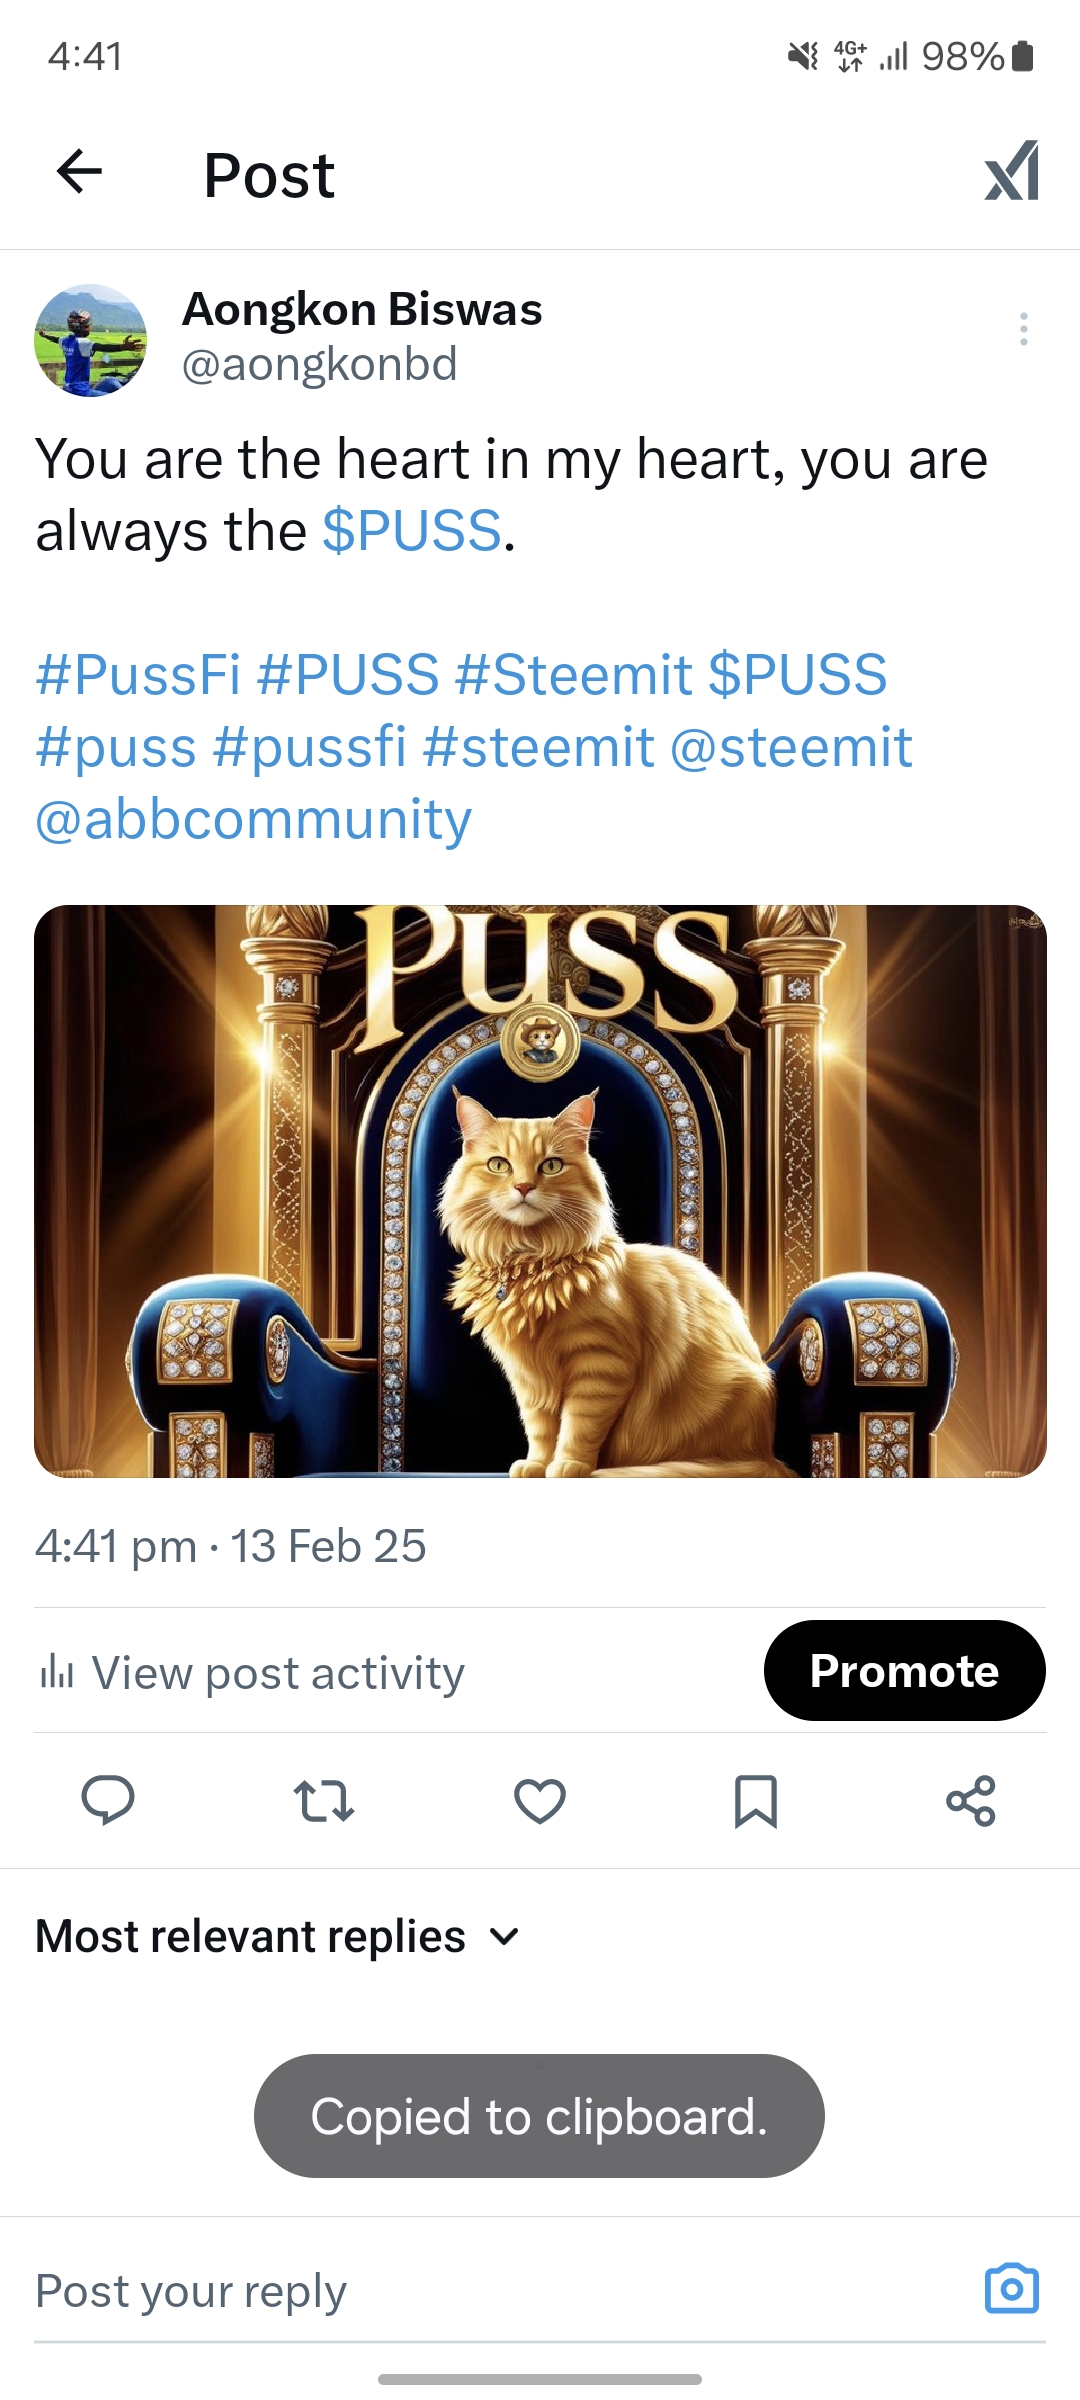Like the post with heart icon
The width and height of the screenshot is (1080, 2400).
click(540, 1801)
